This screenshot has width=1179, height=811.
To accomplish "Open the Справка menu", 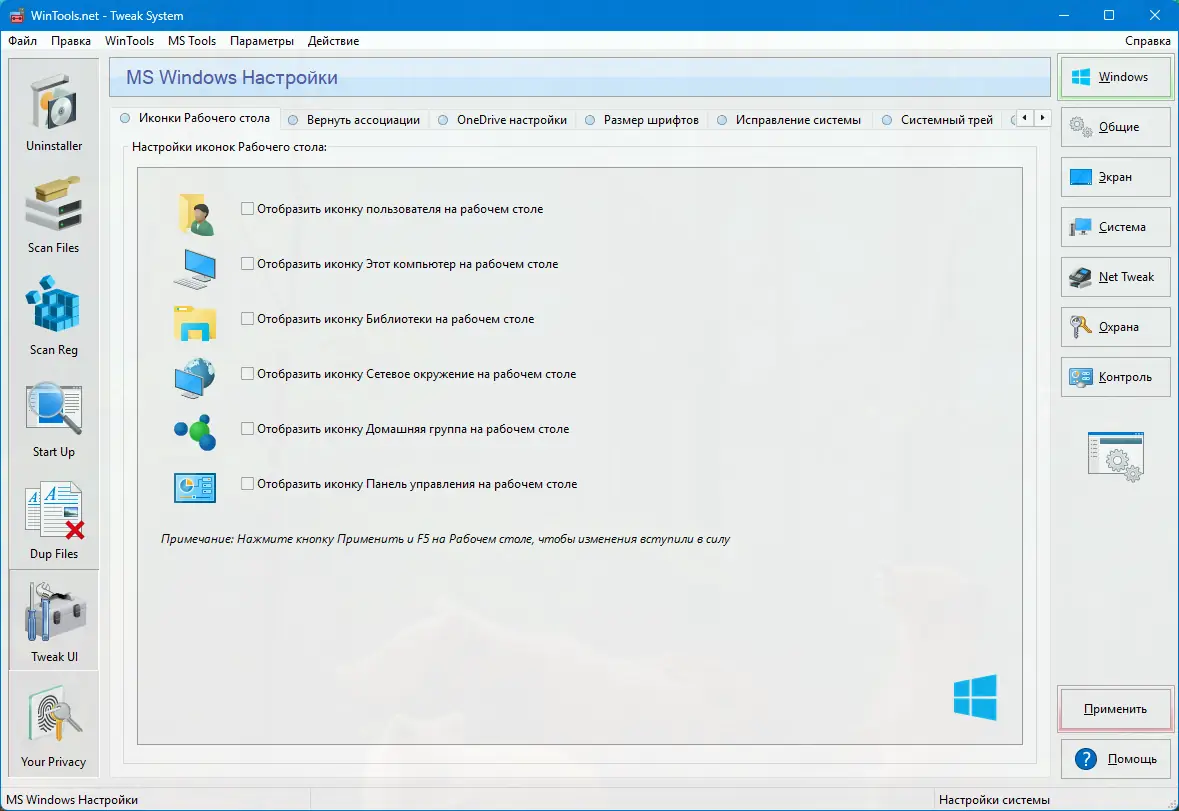I will pos(1147,41).
